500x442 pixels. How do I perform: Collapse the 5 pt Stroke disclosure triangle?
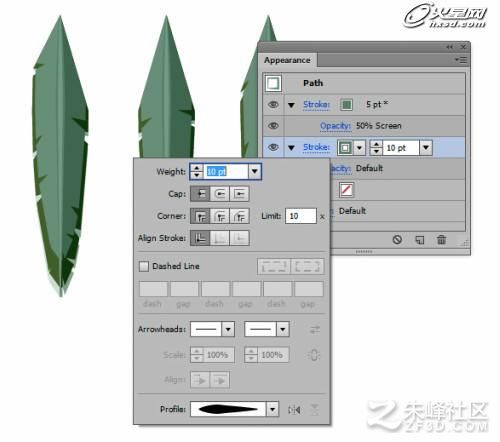[291, 105]
